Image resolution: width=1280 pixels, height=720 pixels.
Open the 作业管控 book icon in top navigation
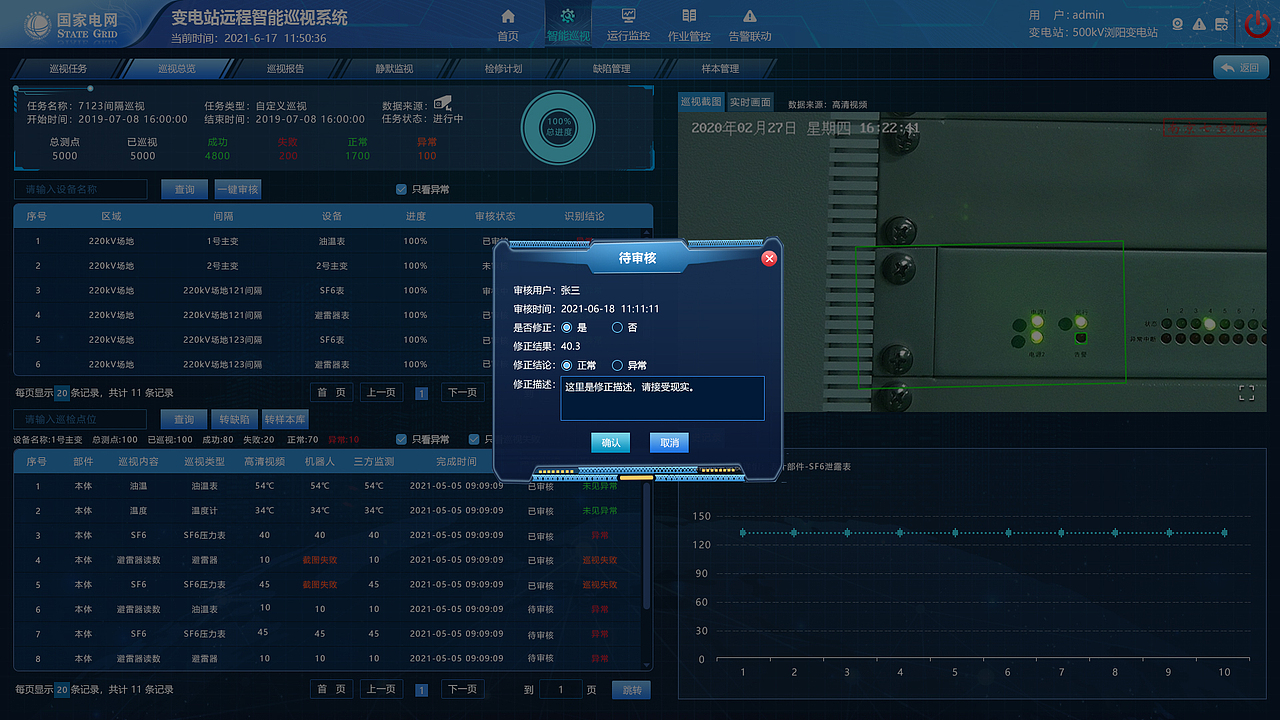coord(689,16)
